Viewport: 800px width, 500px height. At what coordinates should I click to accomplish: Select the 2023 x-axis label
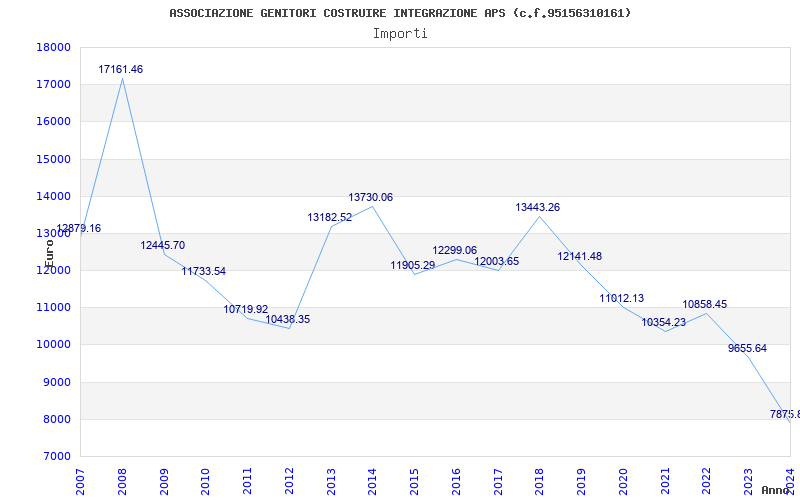click(x=748, y=482)
